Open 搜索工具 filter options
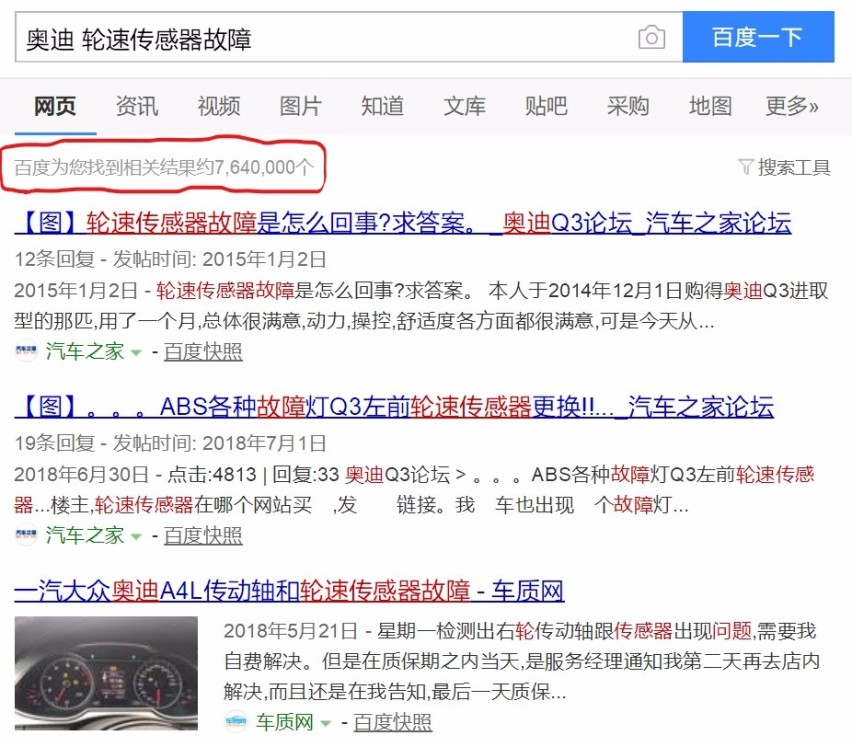The height and width of the screenshot is (747, 852). tap(794, 167)
